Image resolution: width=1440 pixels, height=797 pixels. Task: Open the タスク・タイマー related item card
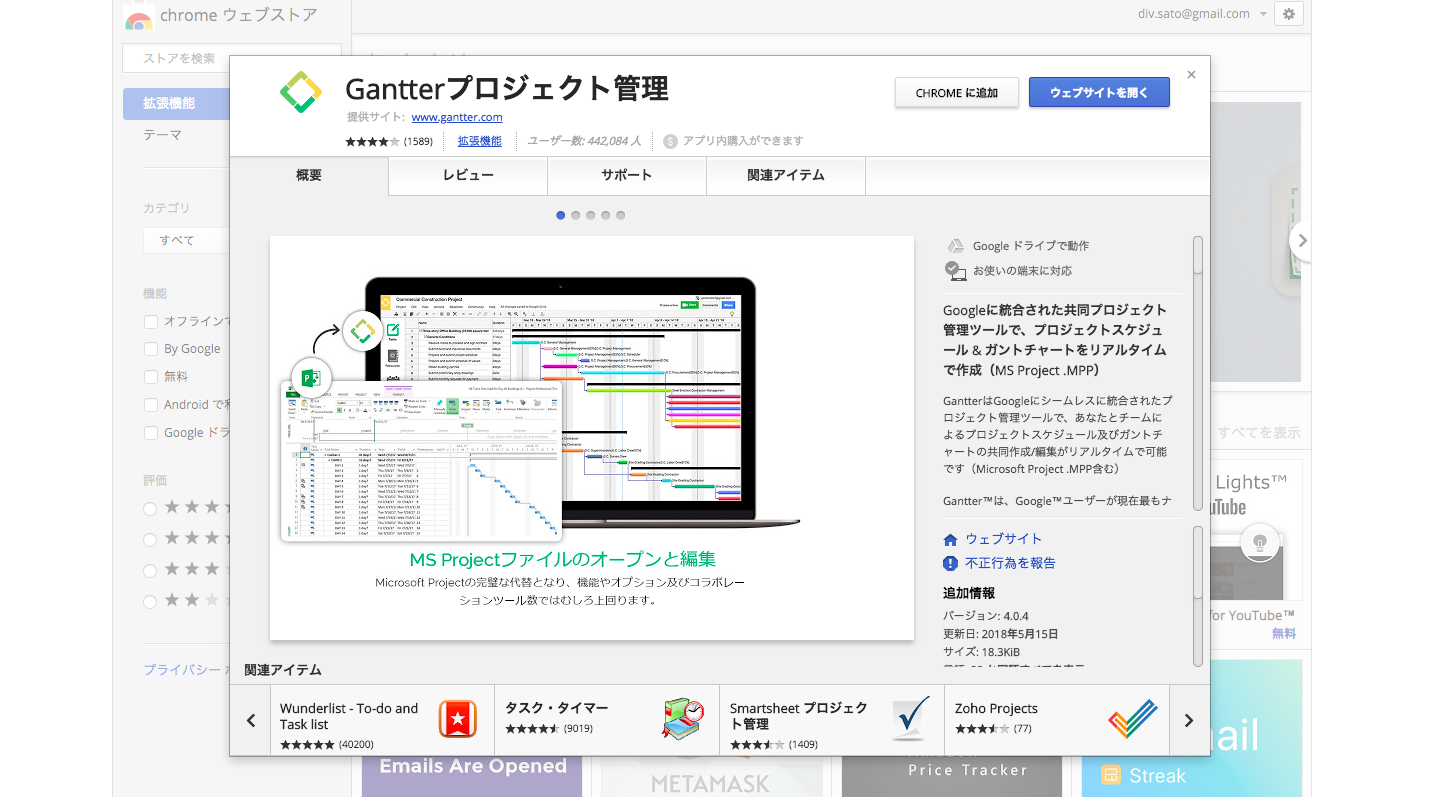[607, 720]
